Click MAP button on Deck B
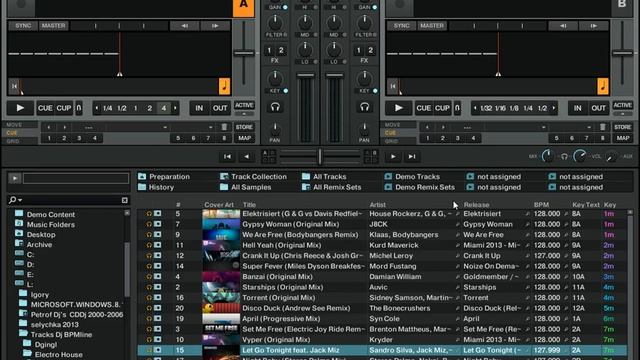Viewport: 640px width, 360px height. tap(623, 138)
